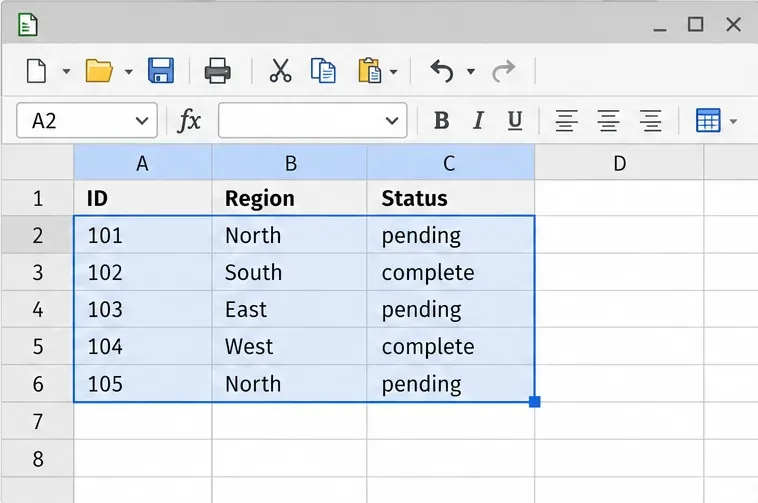Click into the formula input field

(x=313, y=120)
